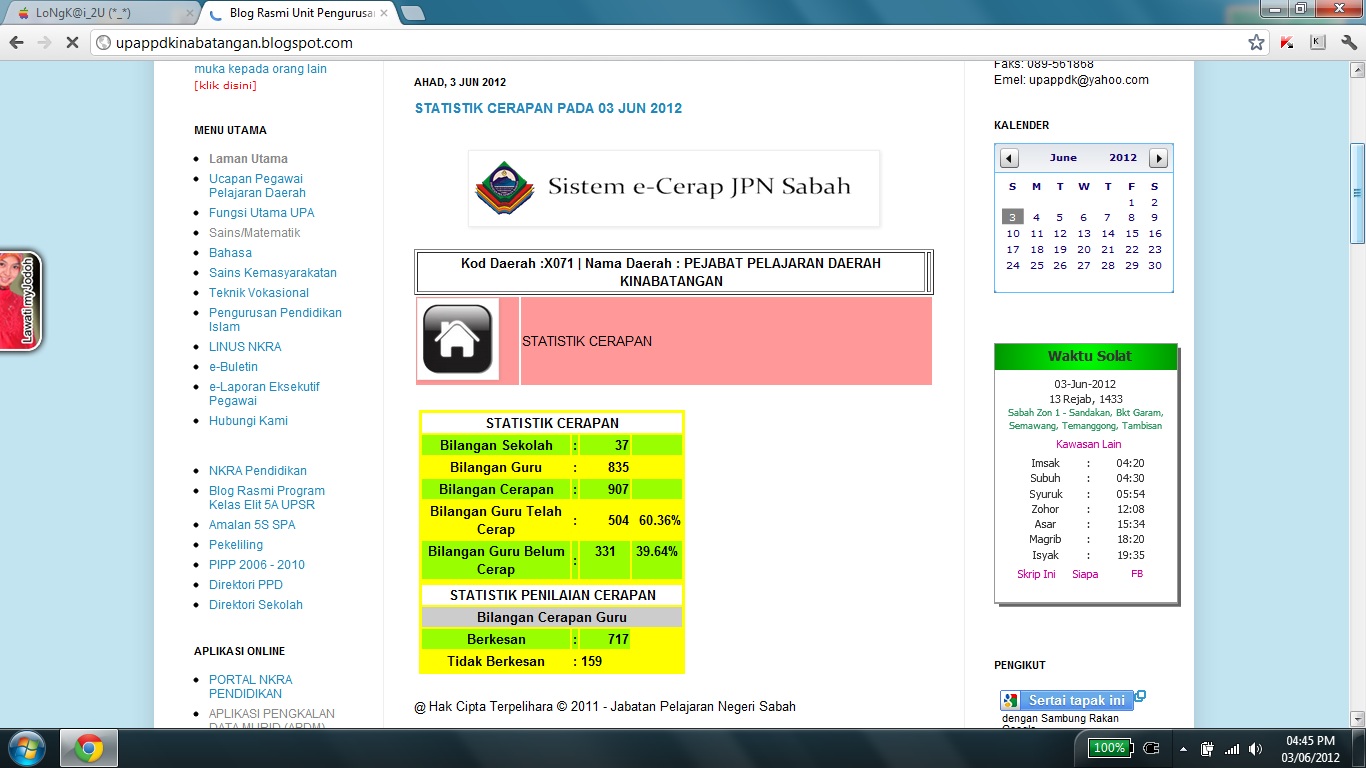This screenshot has height=768, width=1366.
Task: Click the page vertical scrollbar thumb
Action: coord(1357,193)
